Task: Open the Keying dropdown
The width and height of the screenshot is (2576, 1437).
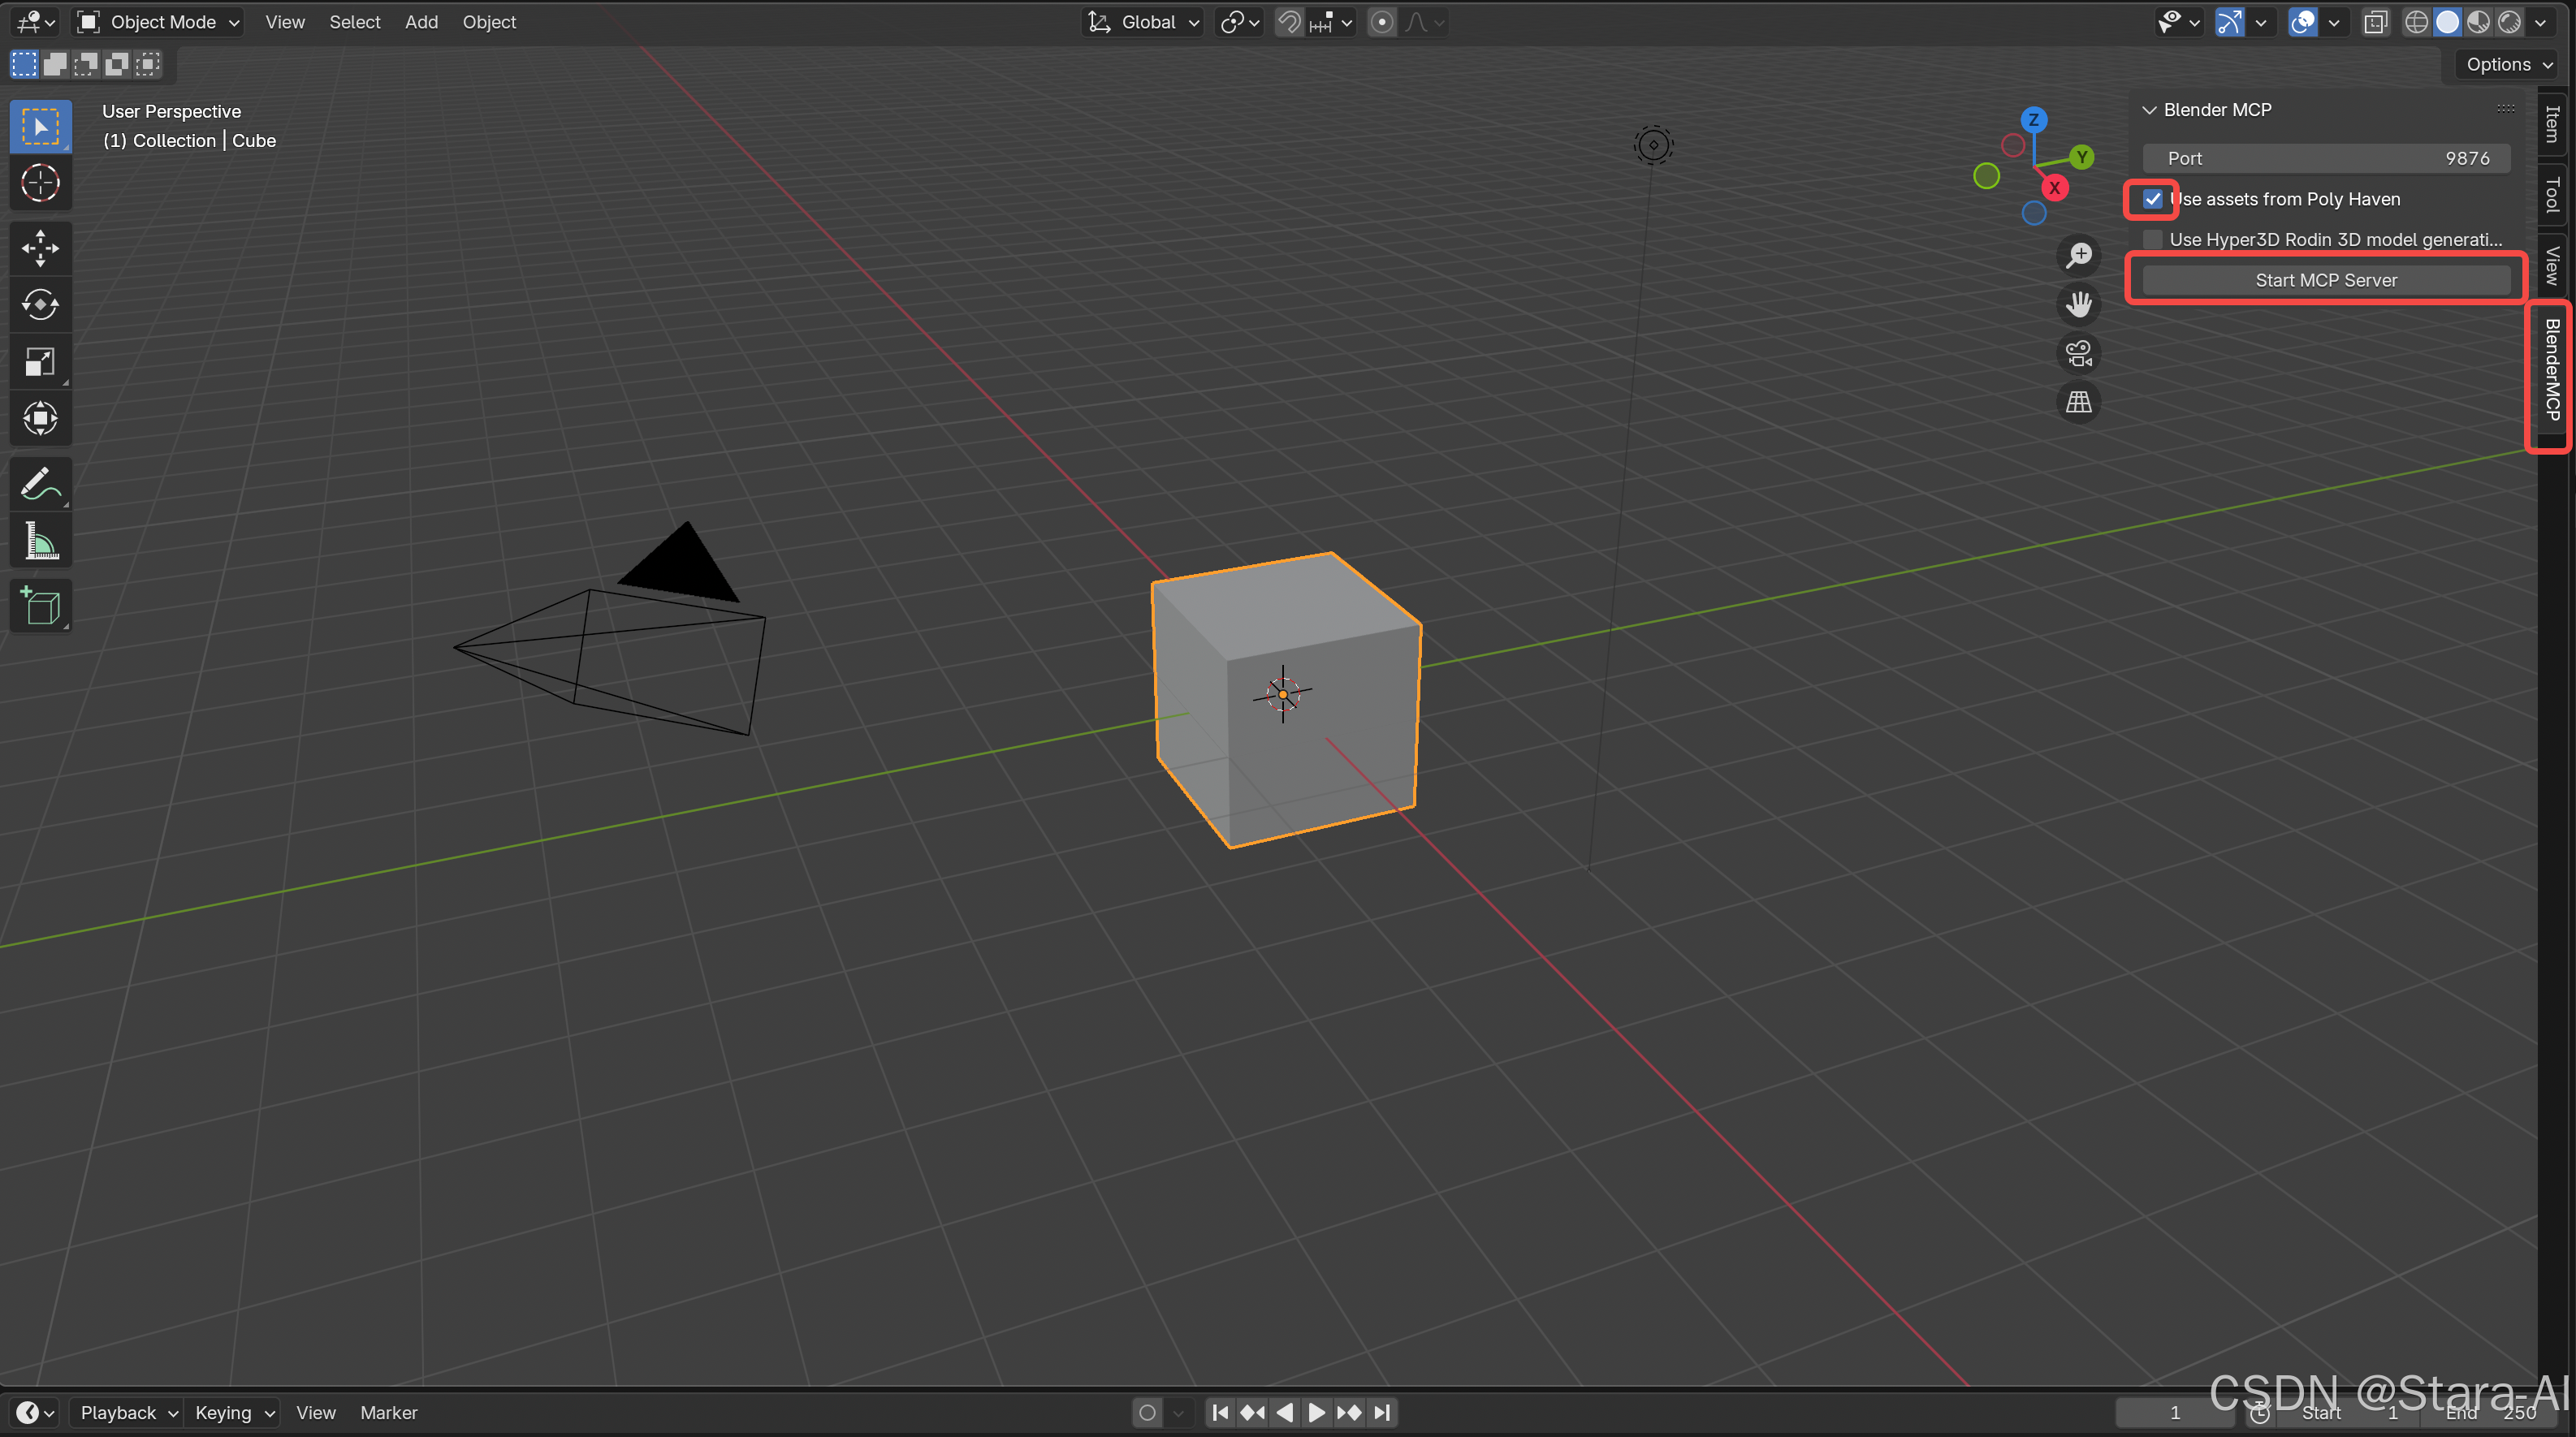Action: pyautogui.click(x=233, y=1412)
